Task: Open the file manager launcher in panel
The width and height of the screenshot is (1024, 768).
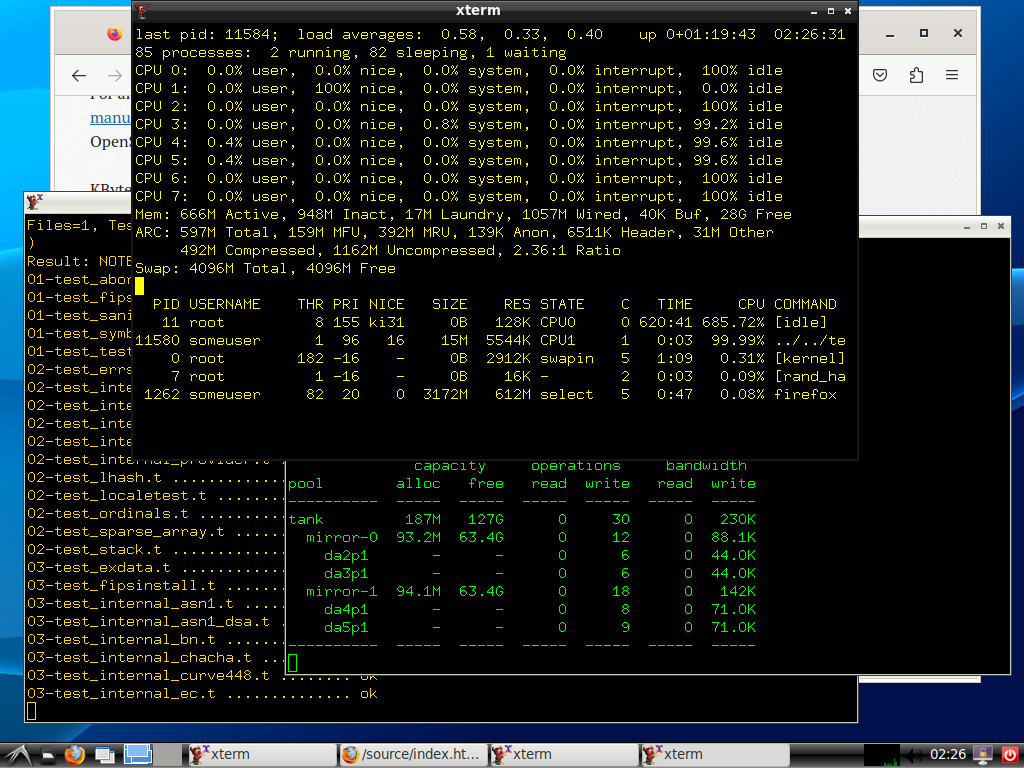Action: 46,754
